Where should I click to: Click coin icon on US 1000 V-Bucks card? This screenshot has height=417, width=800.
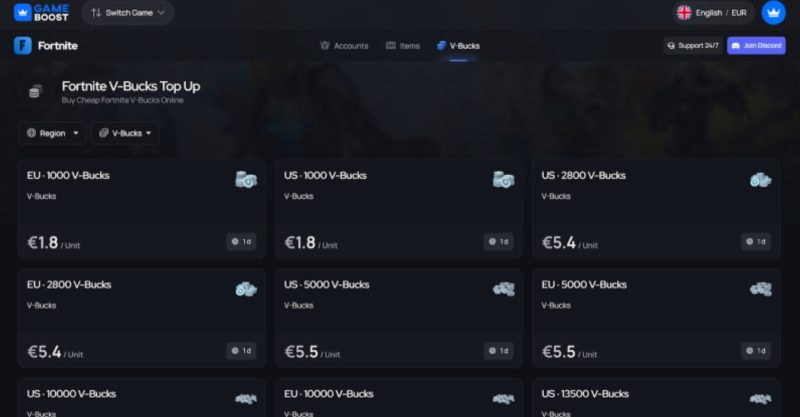(504, 180)
